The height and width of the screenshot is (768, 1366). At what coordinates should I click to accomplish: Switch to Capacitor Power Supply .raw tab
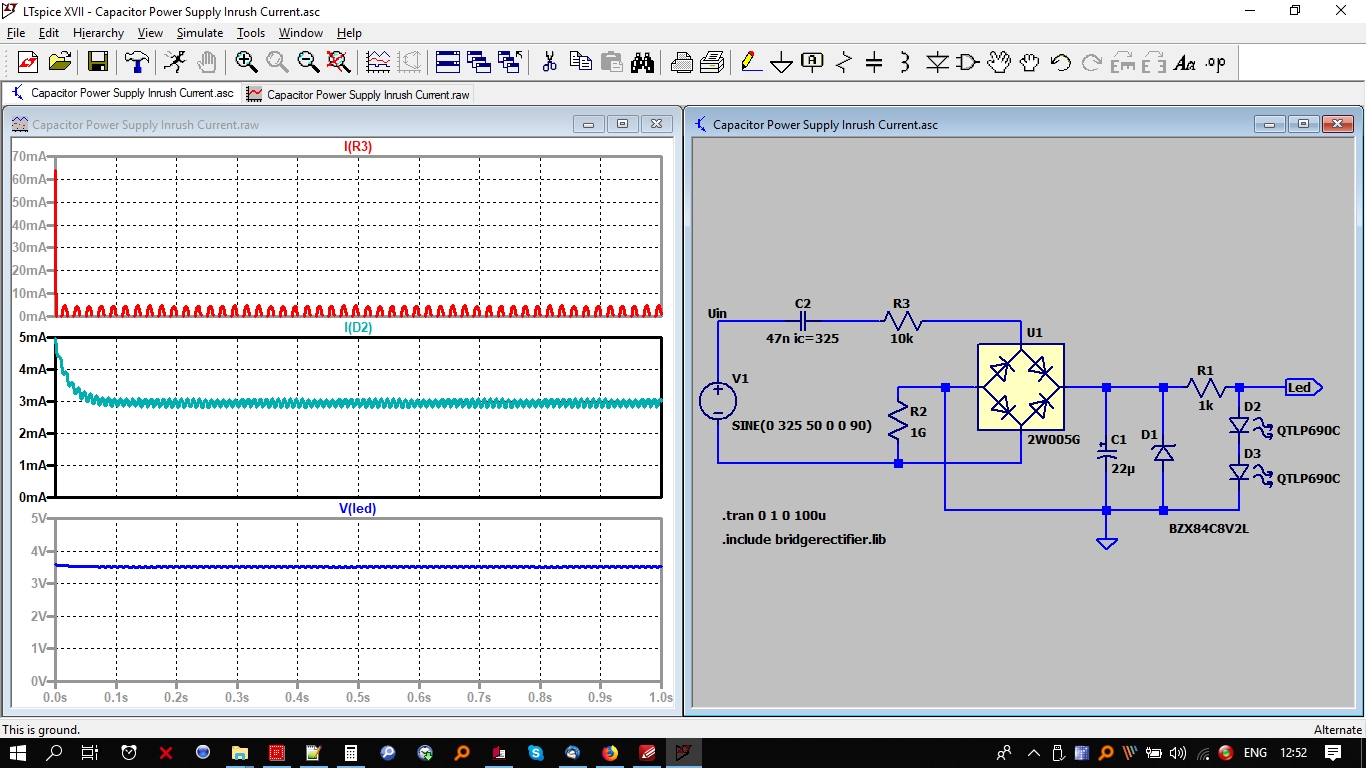click(x=357, y=95)
